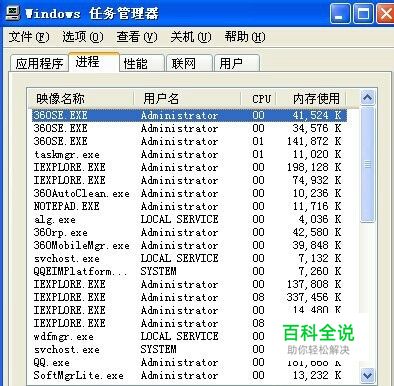Select the QQ.exe process
394x386 pixels.
pos(189,362)
